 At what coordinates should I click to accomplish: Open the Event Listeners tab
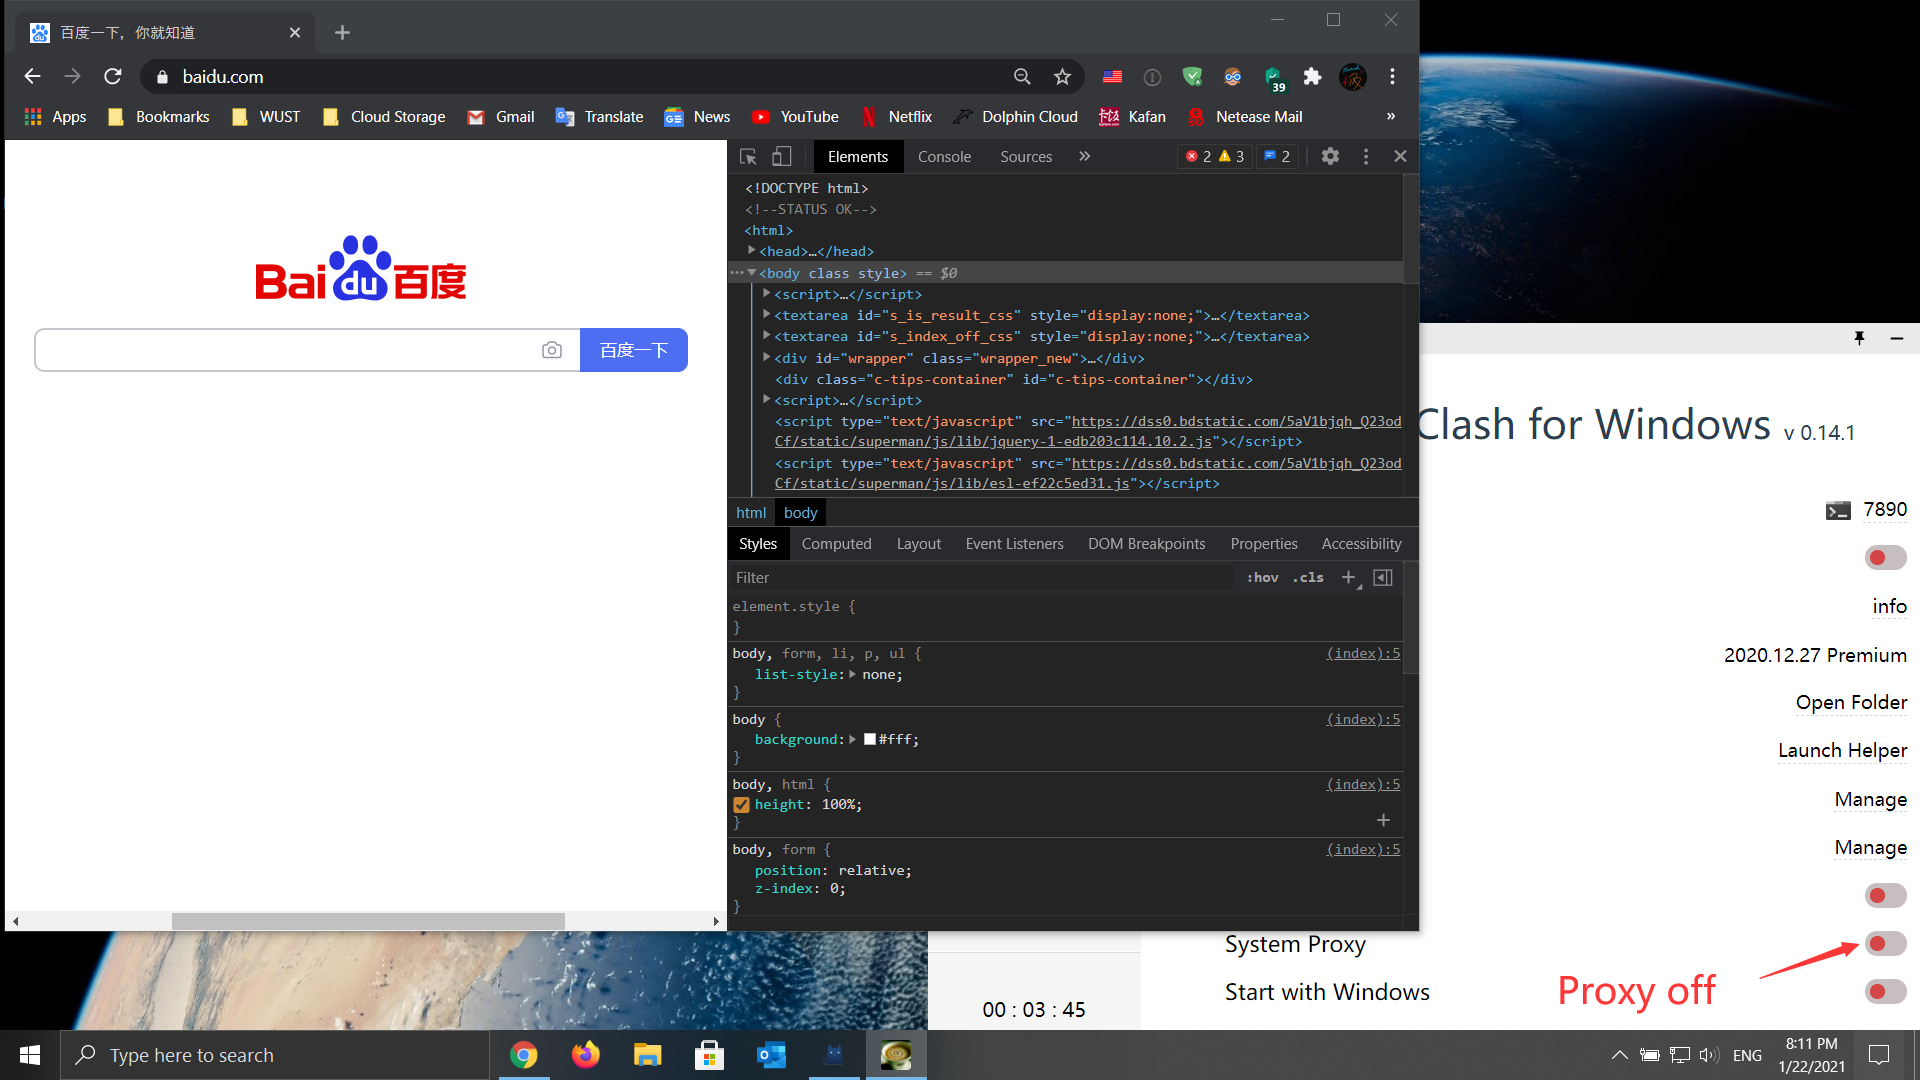pos(1014,544)
